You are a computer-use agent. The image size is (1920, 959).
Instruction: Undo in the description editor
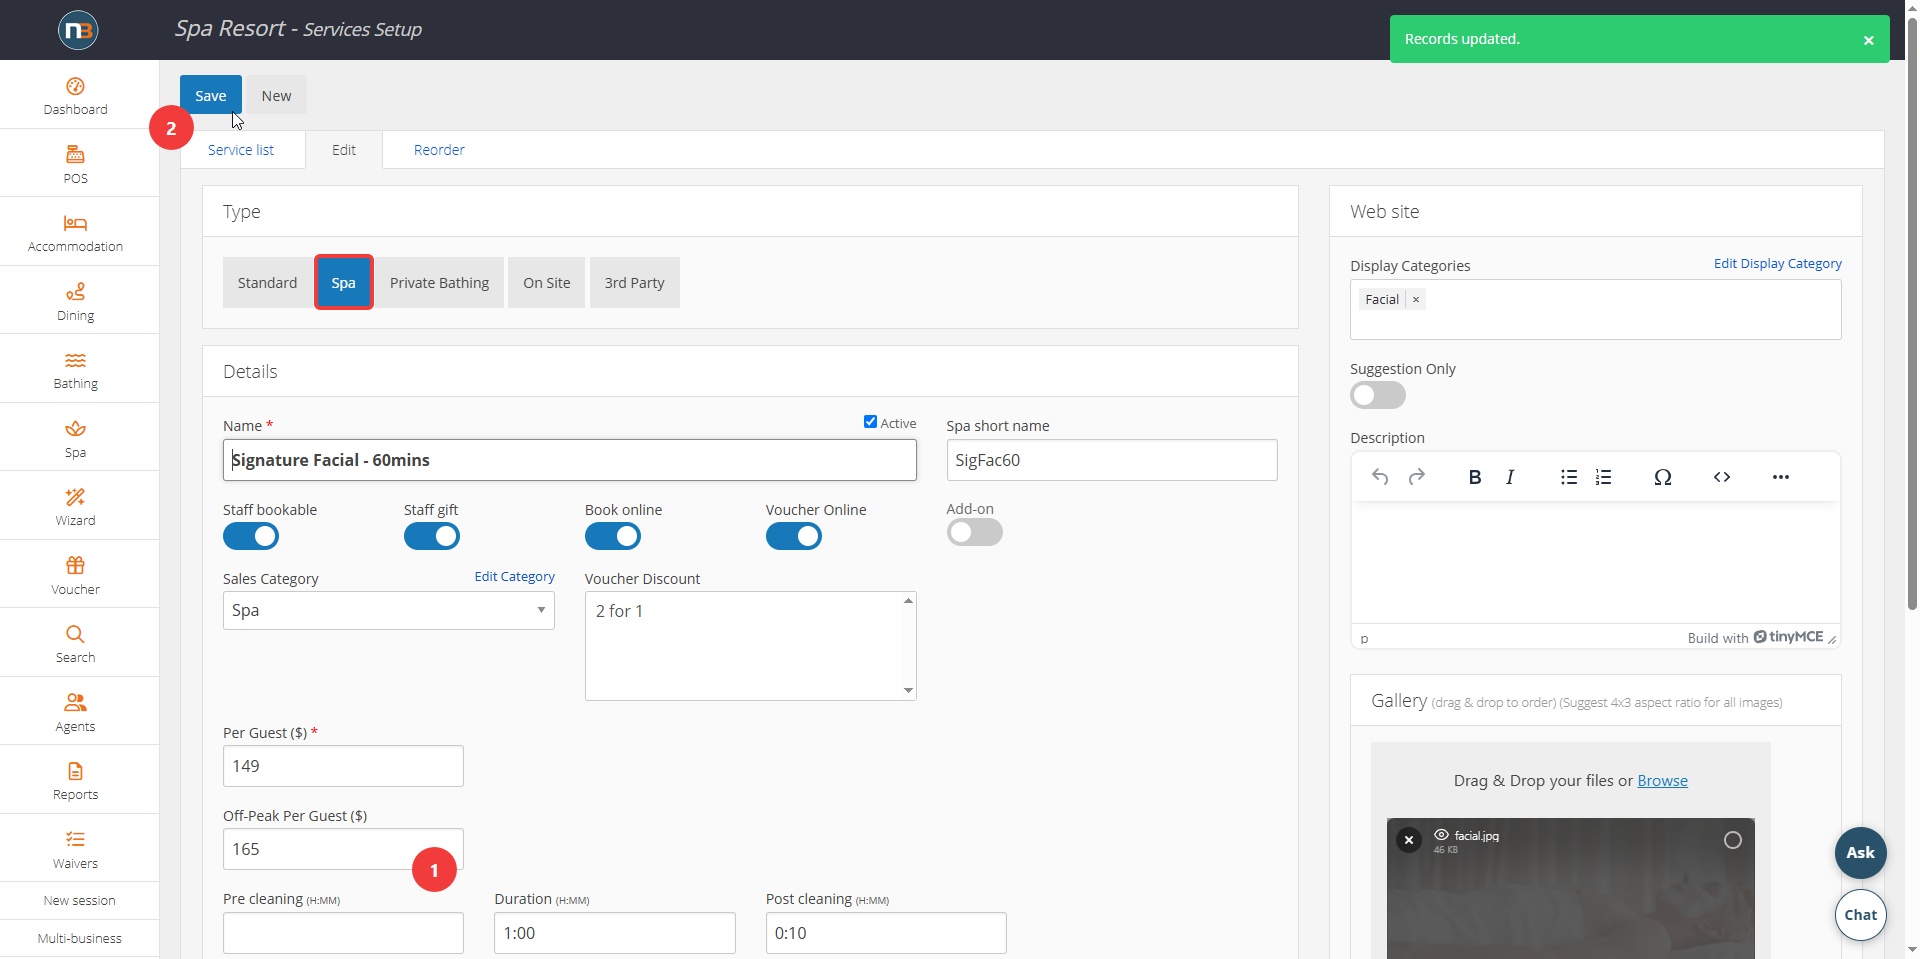coord(1380,477)
